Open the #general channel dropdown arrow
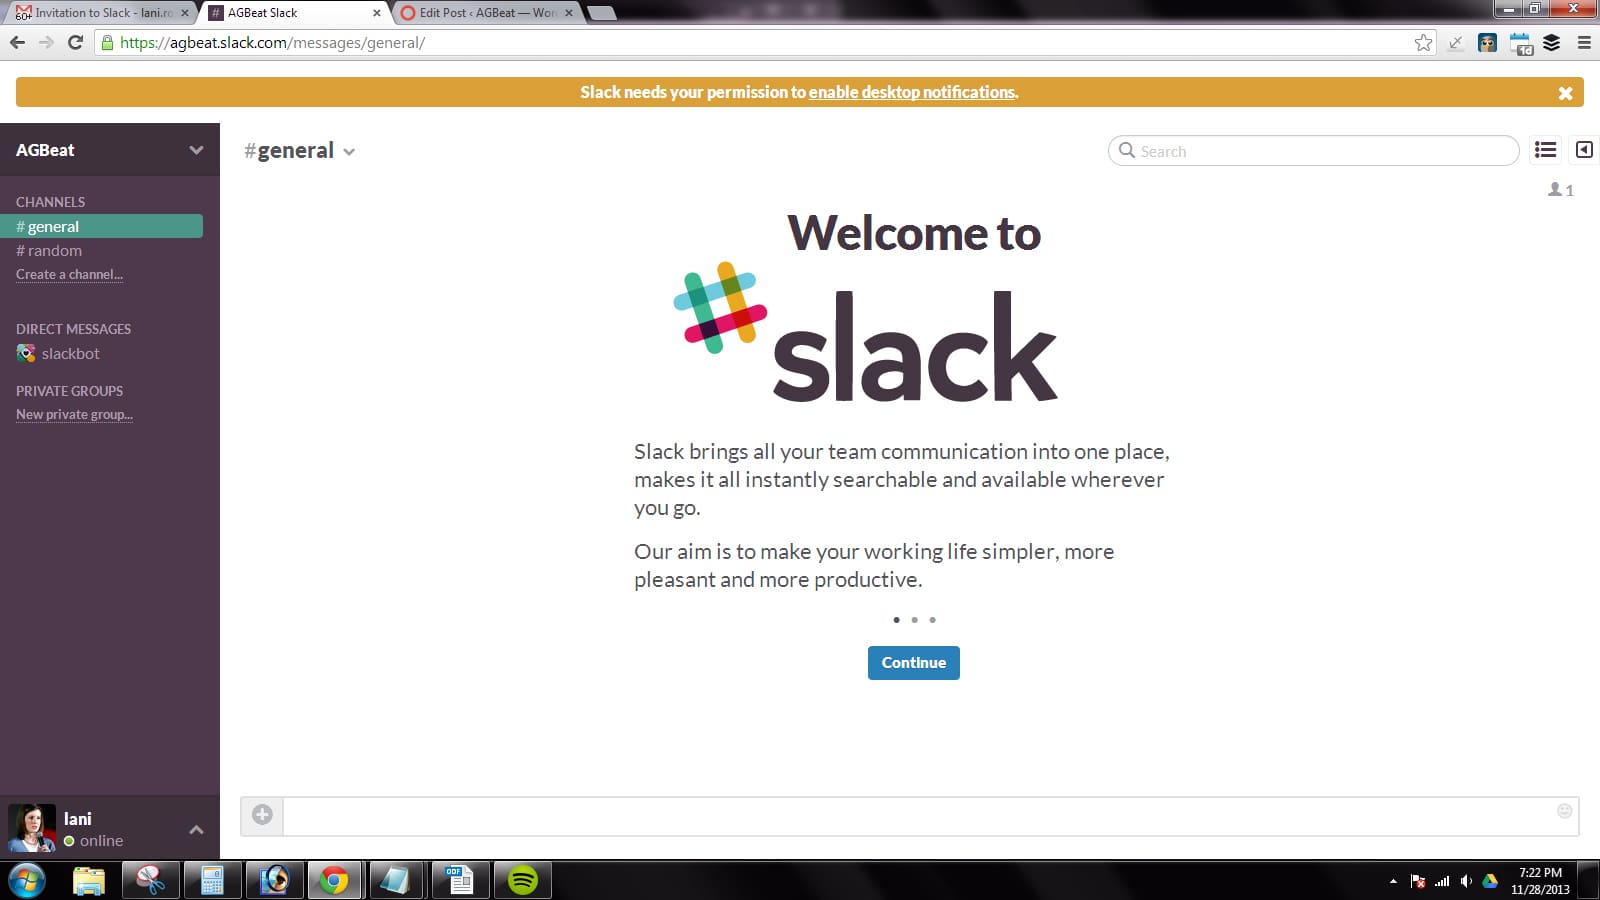 349,152
